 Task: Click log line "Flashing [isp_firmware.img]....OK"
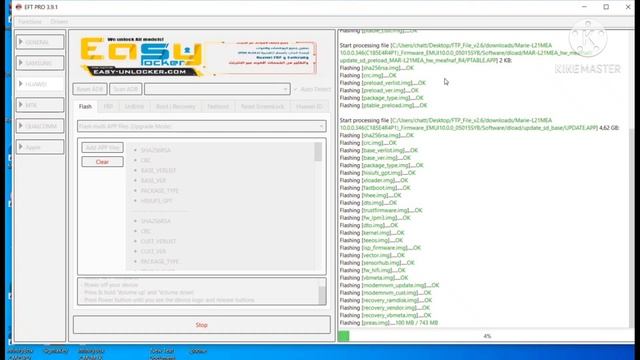pos(380,248)
